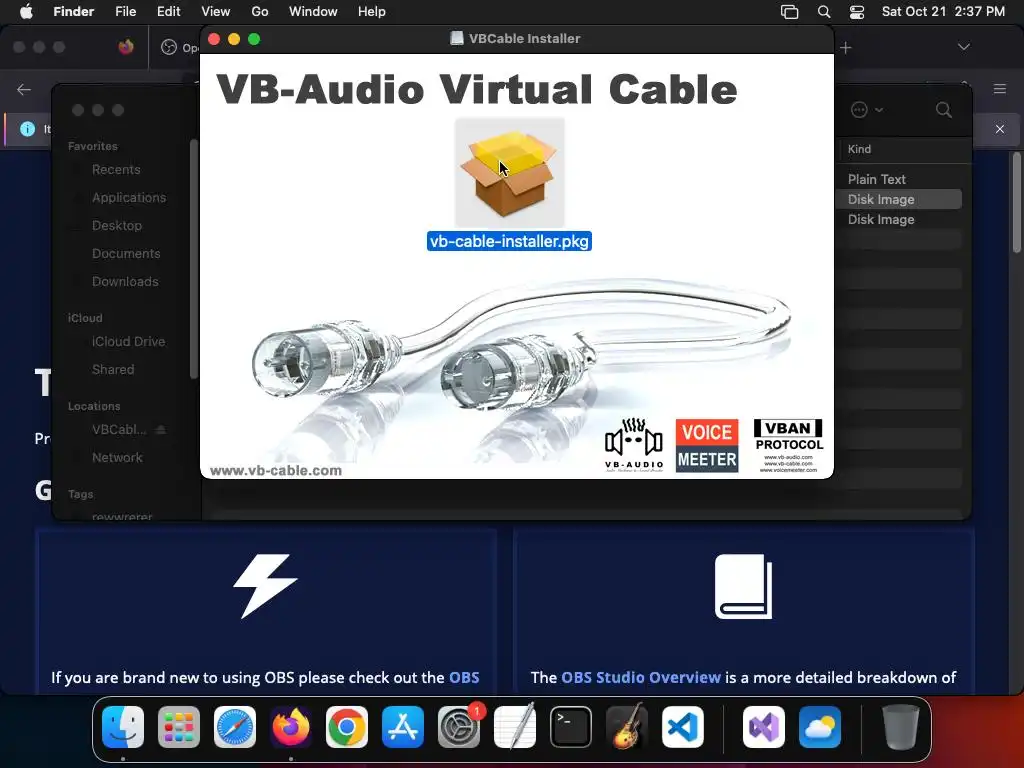Image resolution: width=1024 pixels, height=768 pixels.
Task: Open the File menu
Action: tap(125, 11)
